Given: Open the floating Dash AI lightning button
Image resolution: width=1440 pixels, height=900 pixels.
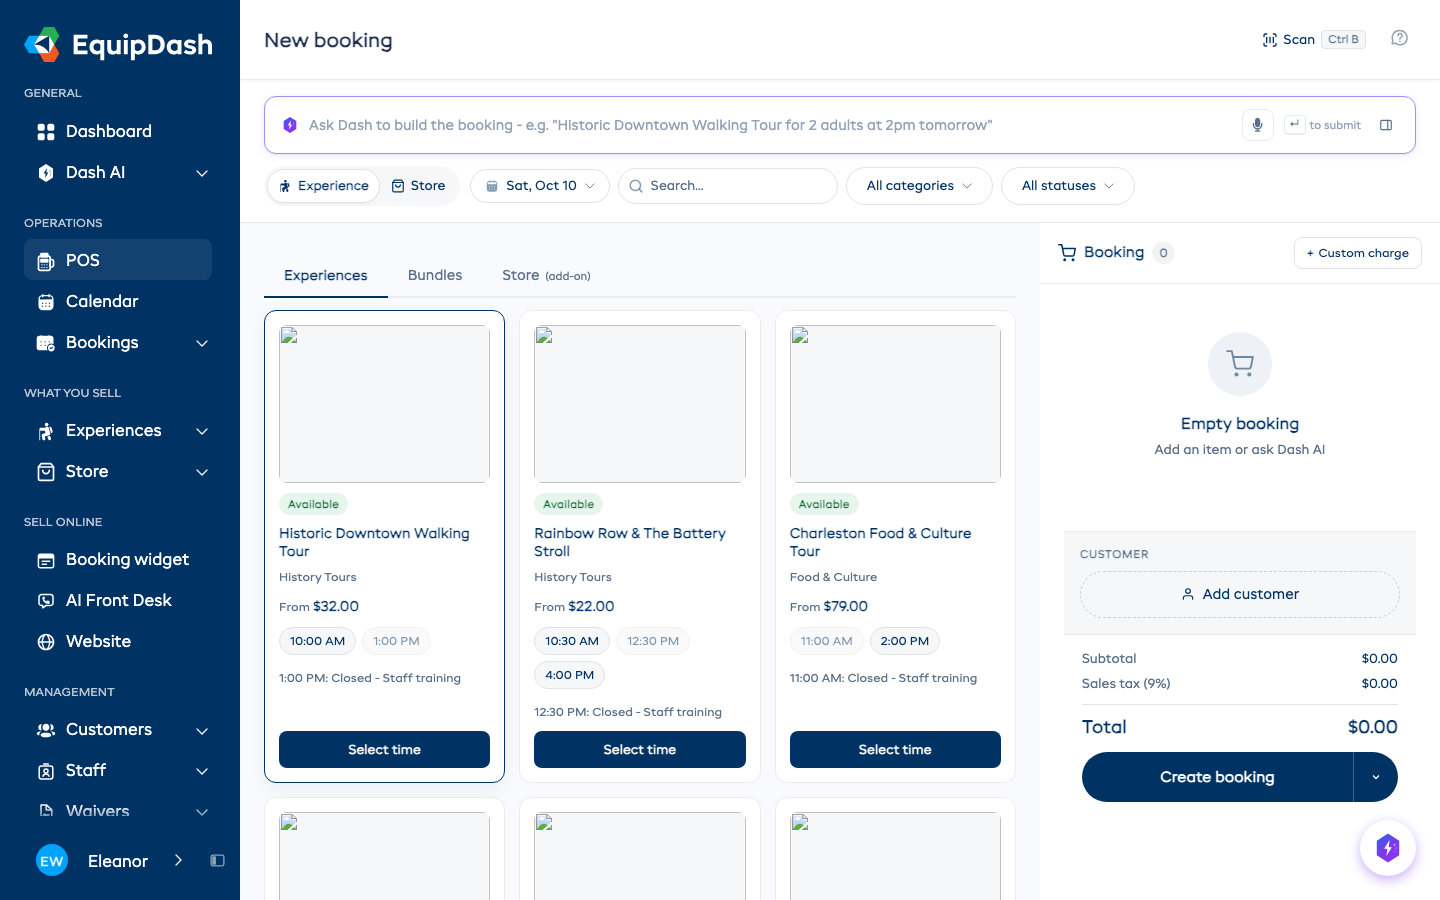Looking at the screenshot, I should click(x=1387, y=848).
